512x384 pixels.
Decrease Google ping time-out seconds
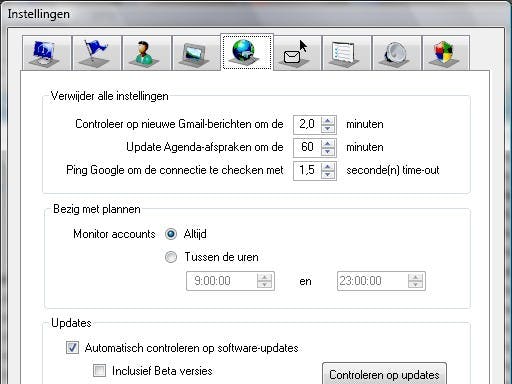click(x=328, y=174)
